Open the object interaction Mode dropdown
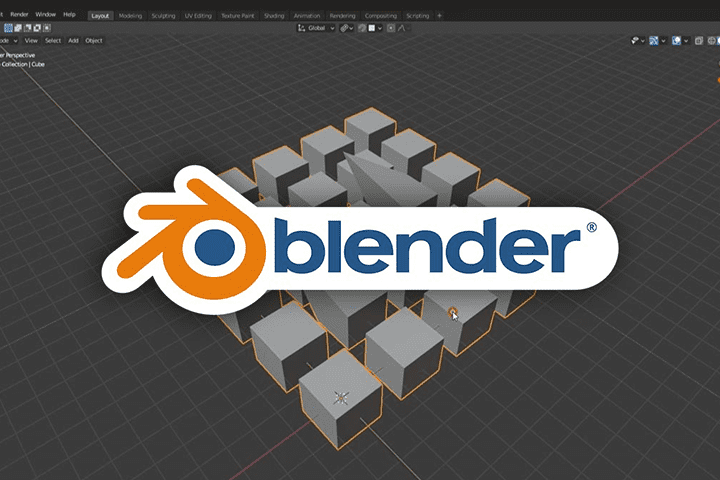Screen dimensions: 720x480 (x=9, y=41)
